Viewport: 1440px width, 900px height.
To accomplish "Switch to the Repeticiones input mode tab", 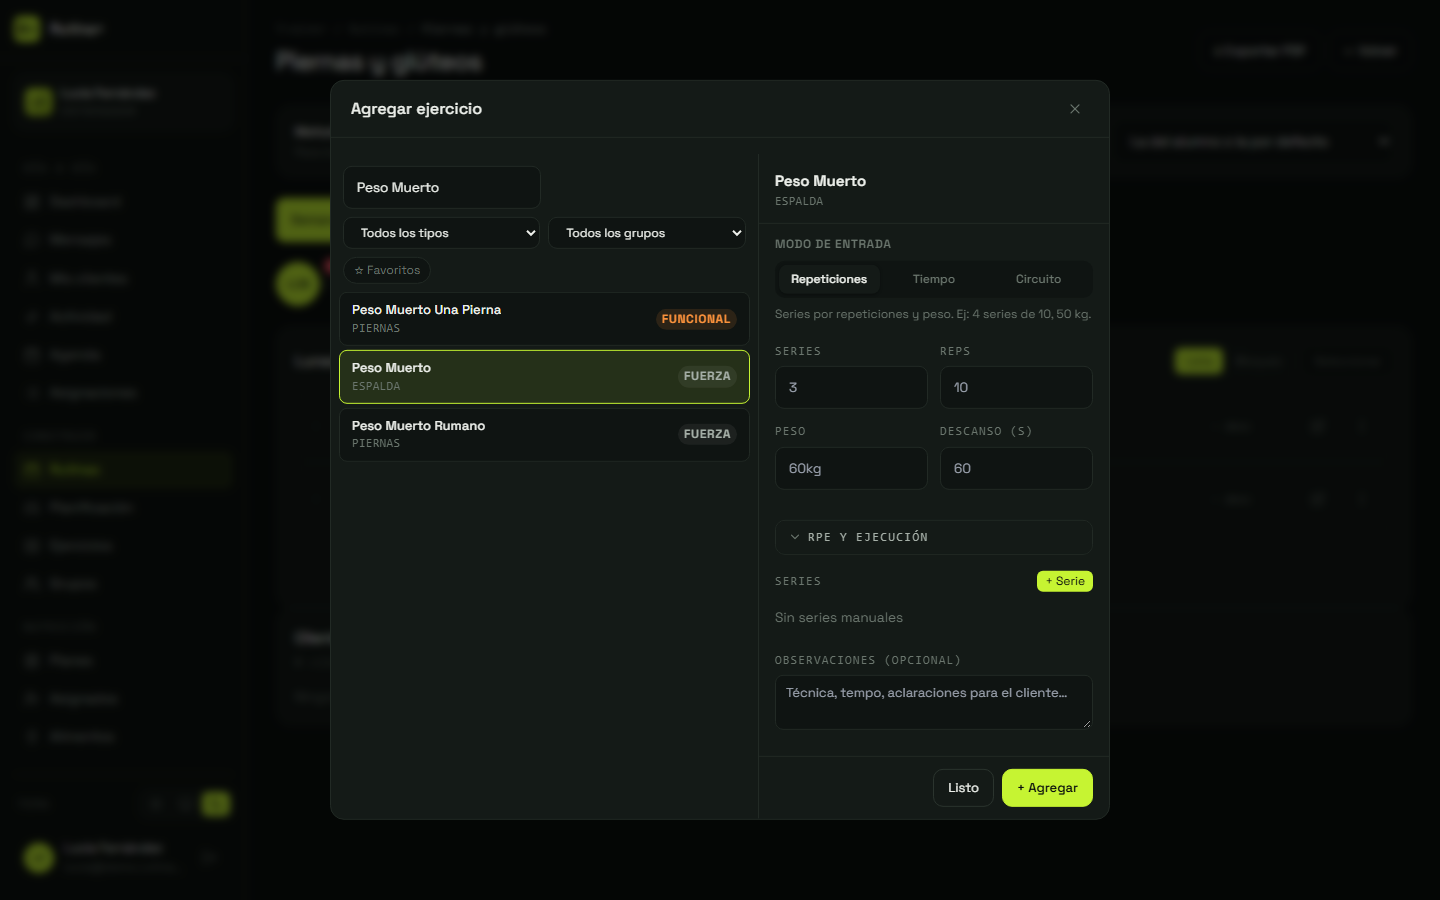I will pos(829,279).
